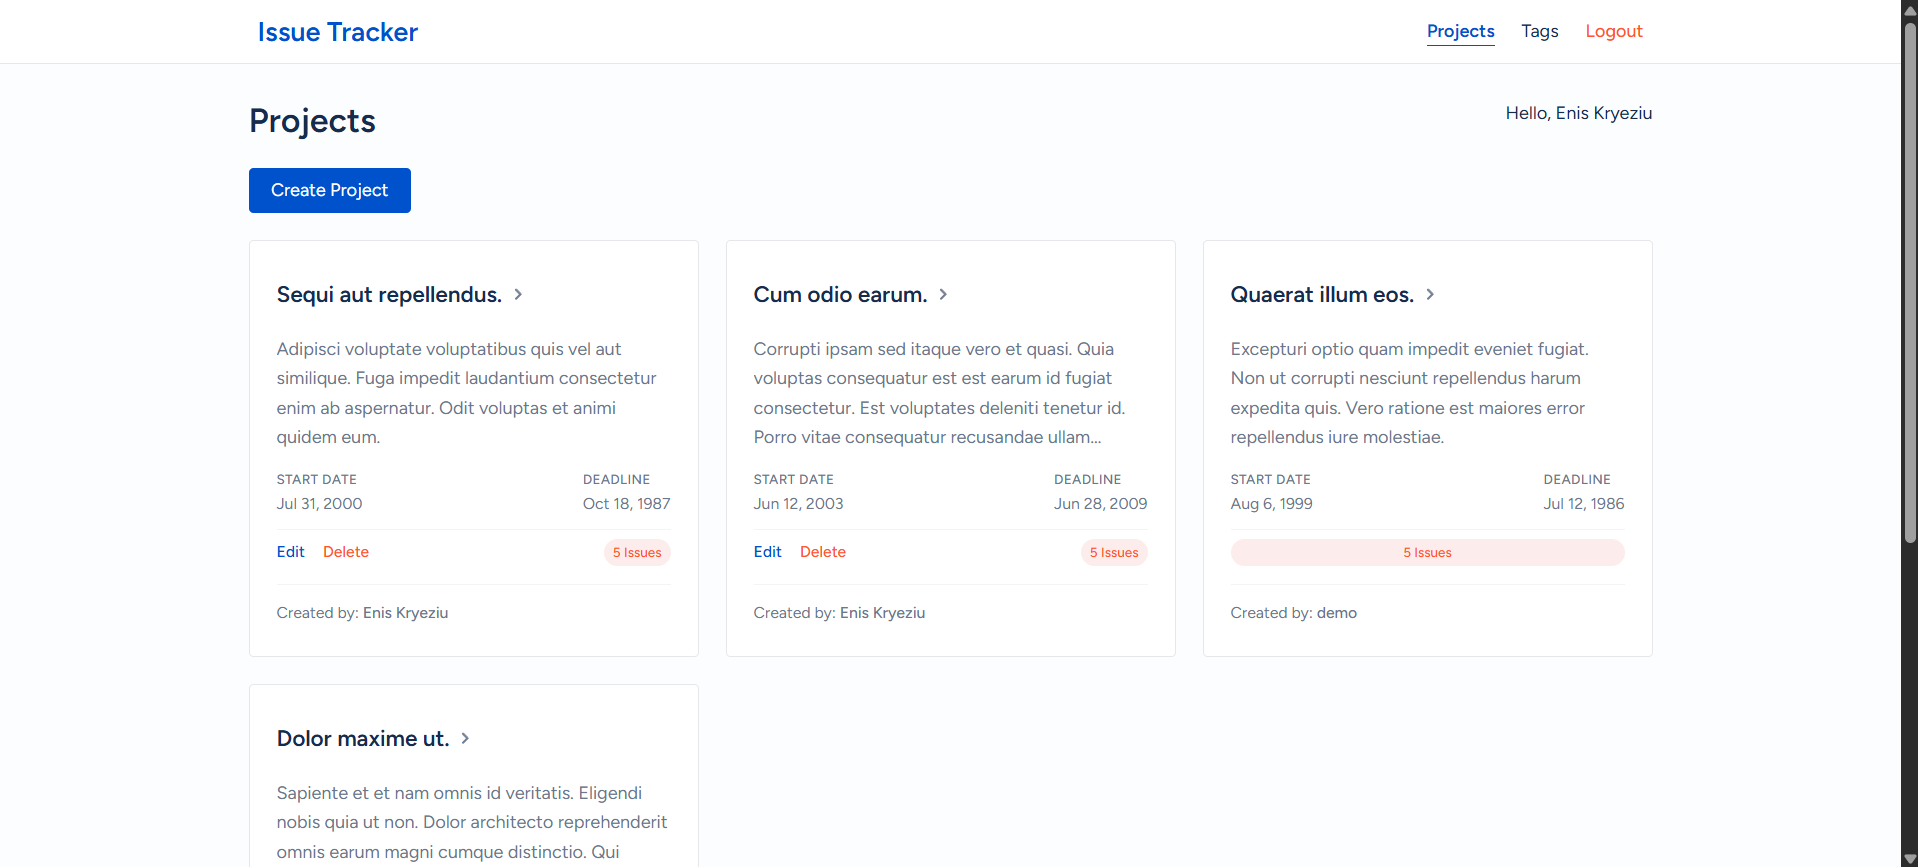Delete the Cum odio earum project
Screen dimensions: 1918x867
822,552
